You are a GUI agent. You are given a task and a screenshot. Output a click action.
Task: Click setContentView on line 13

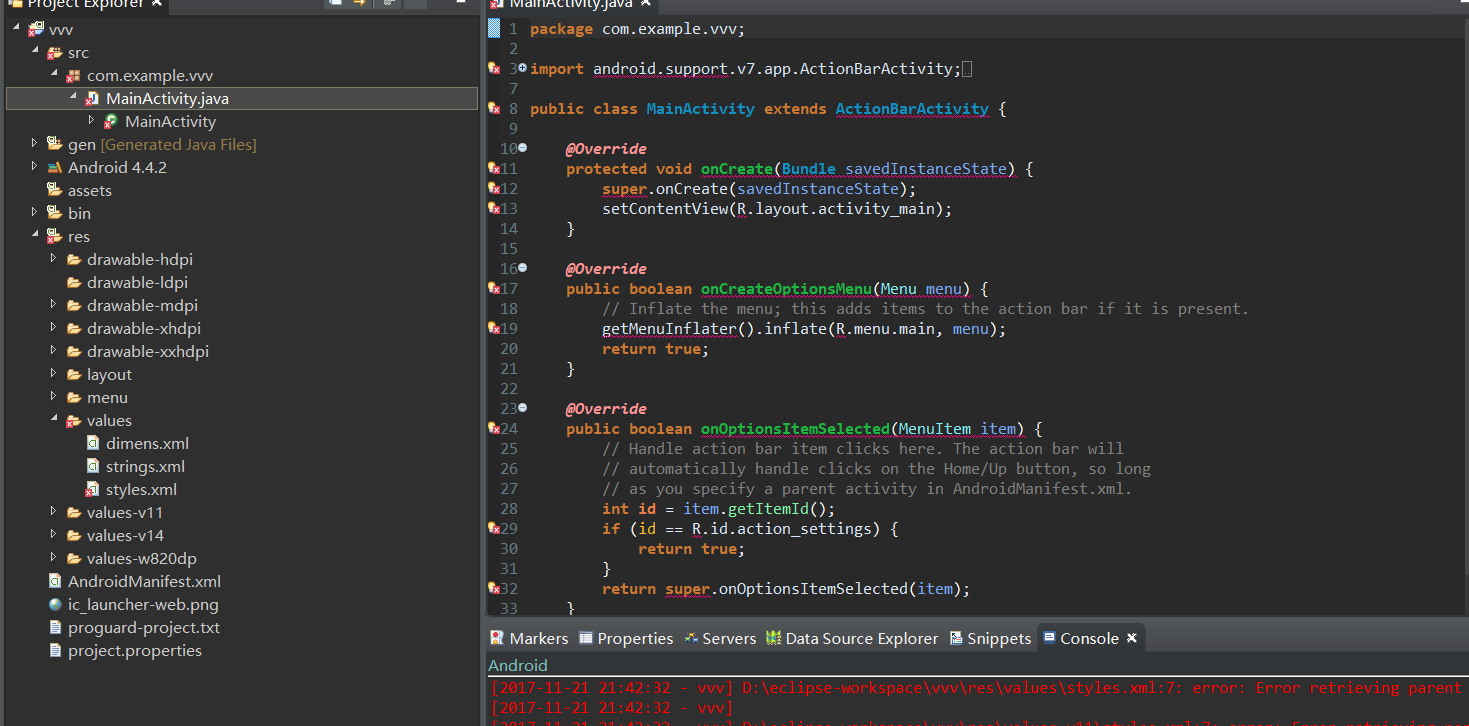coord(665,209)
